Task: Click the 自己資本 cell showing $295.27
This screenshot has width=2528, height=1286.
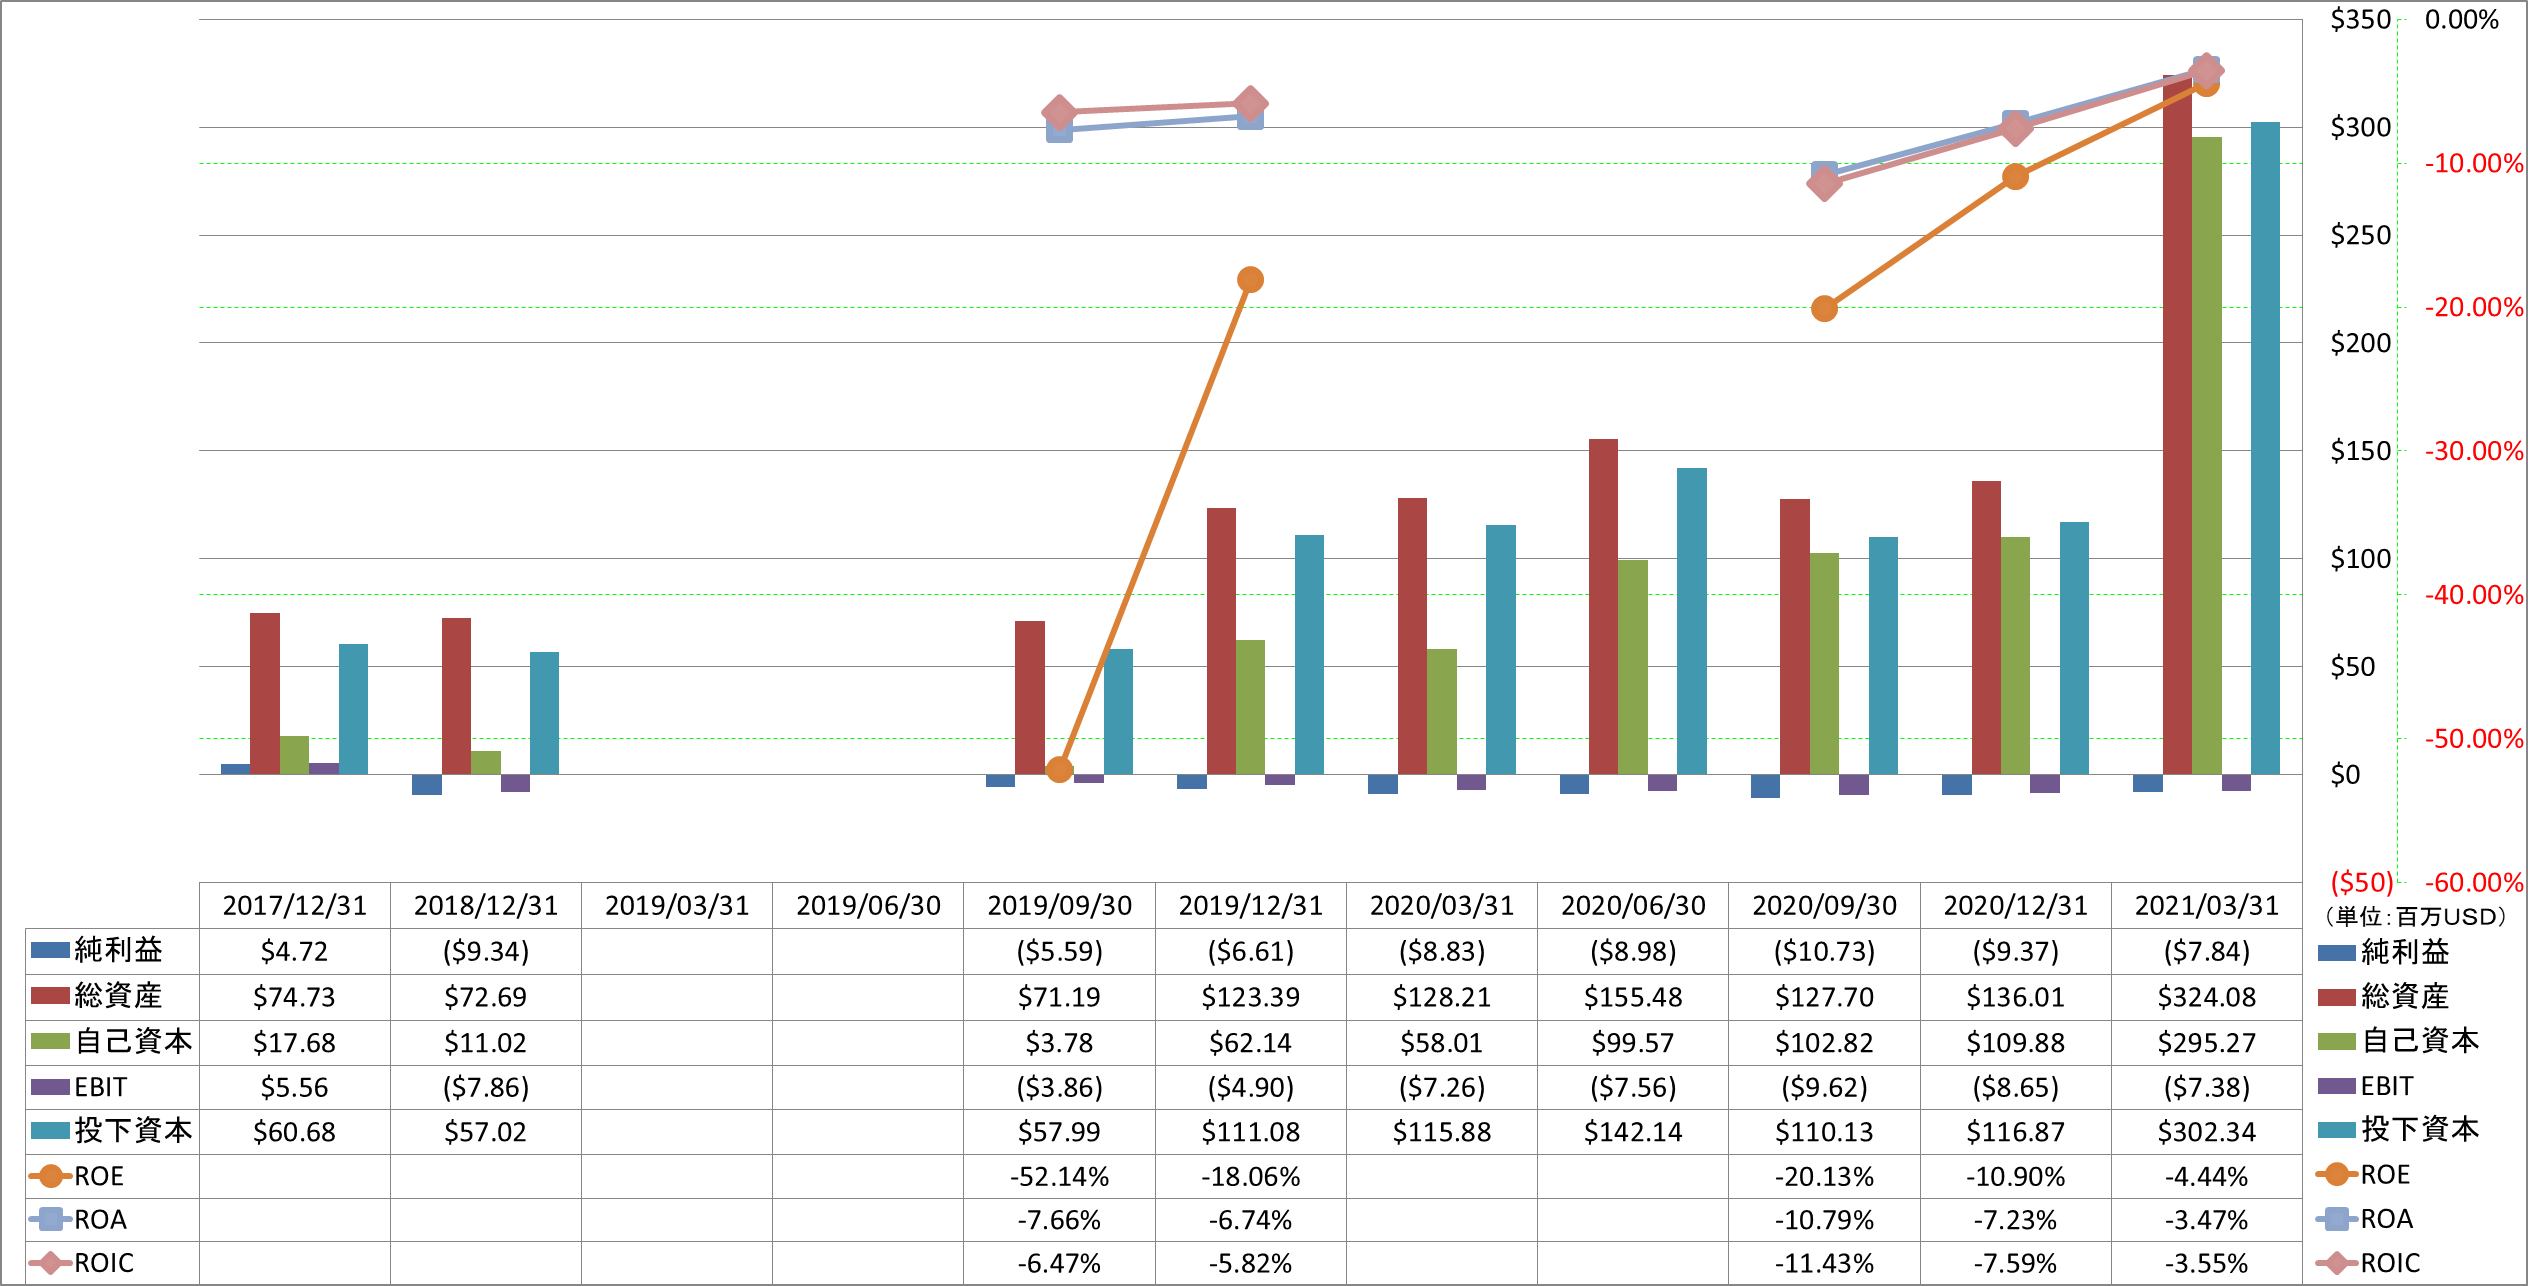Action: coord(2207,1043)
